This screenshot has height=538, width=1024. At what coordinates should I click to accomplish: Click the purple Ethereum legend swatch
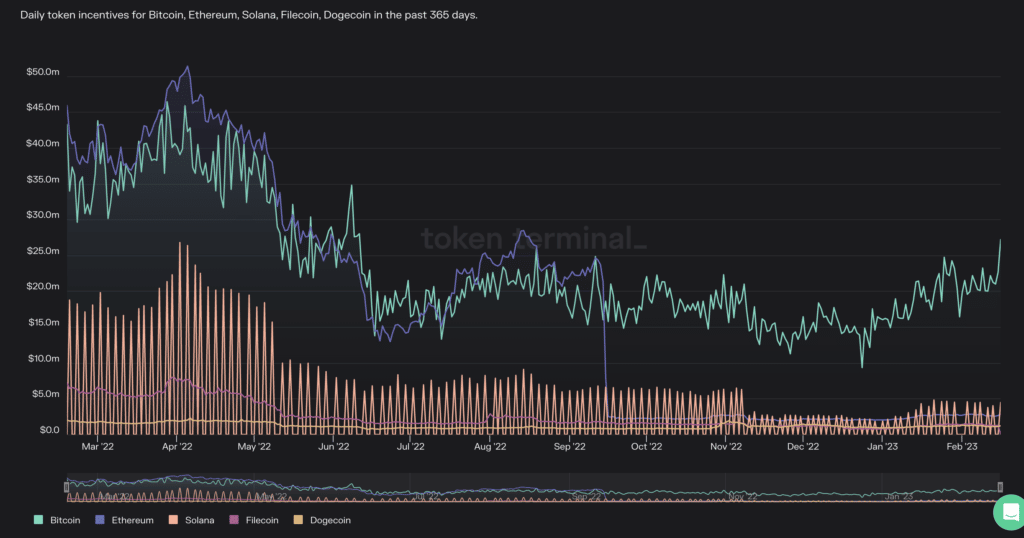tap(100, 520)
